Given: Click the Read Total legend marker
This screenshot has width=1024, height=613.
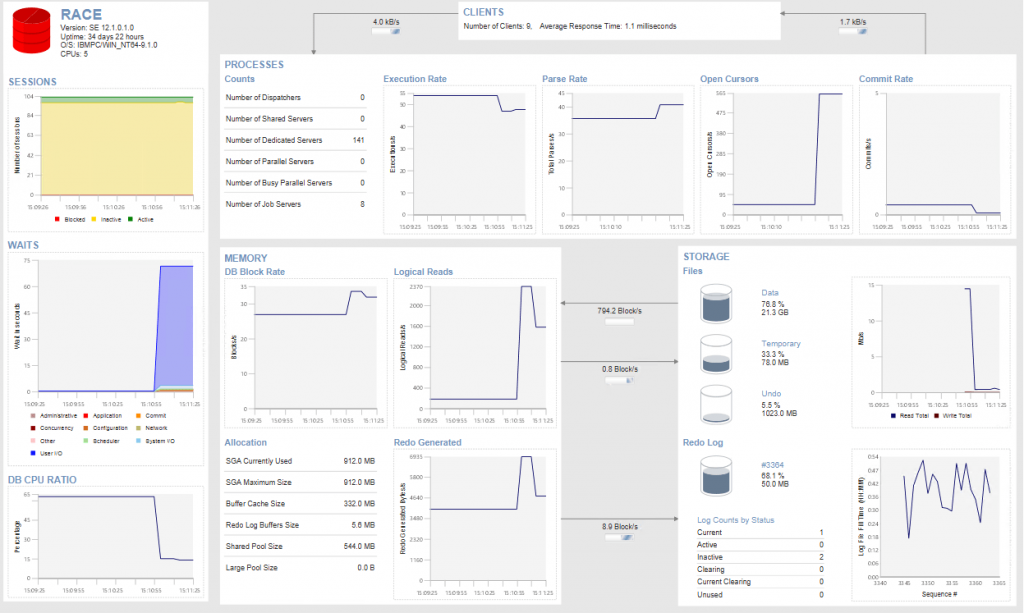Looking at the screenshot, I should (893, 416).
